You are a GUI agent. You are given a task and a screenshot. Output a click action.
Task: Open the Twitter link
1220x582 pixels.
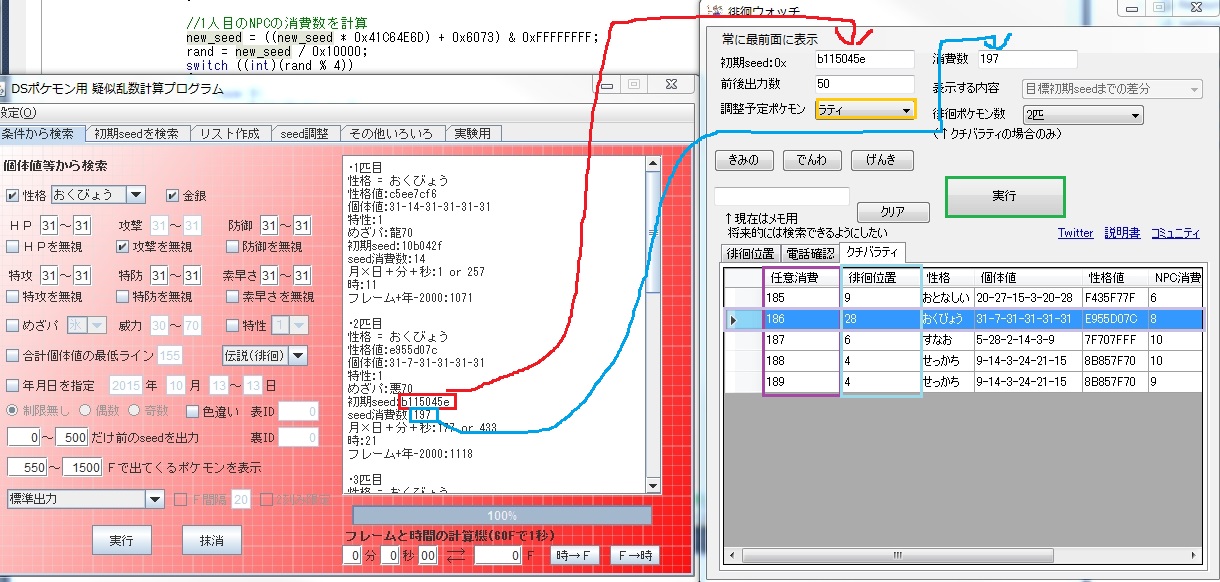[x=1076, y=233]
